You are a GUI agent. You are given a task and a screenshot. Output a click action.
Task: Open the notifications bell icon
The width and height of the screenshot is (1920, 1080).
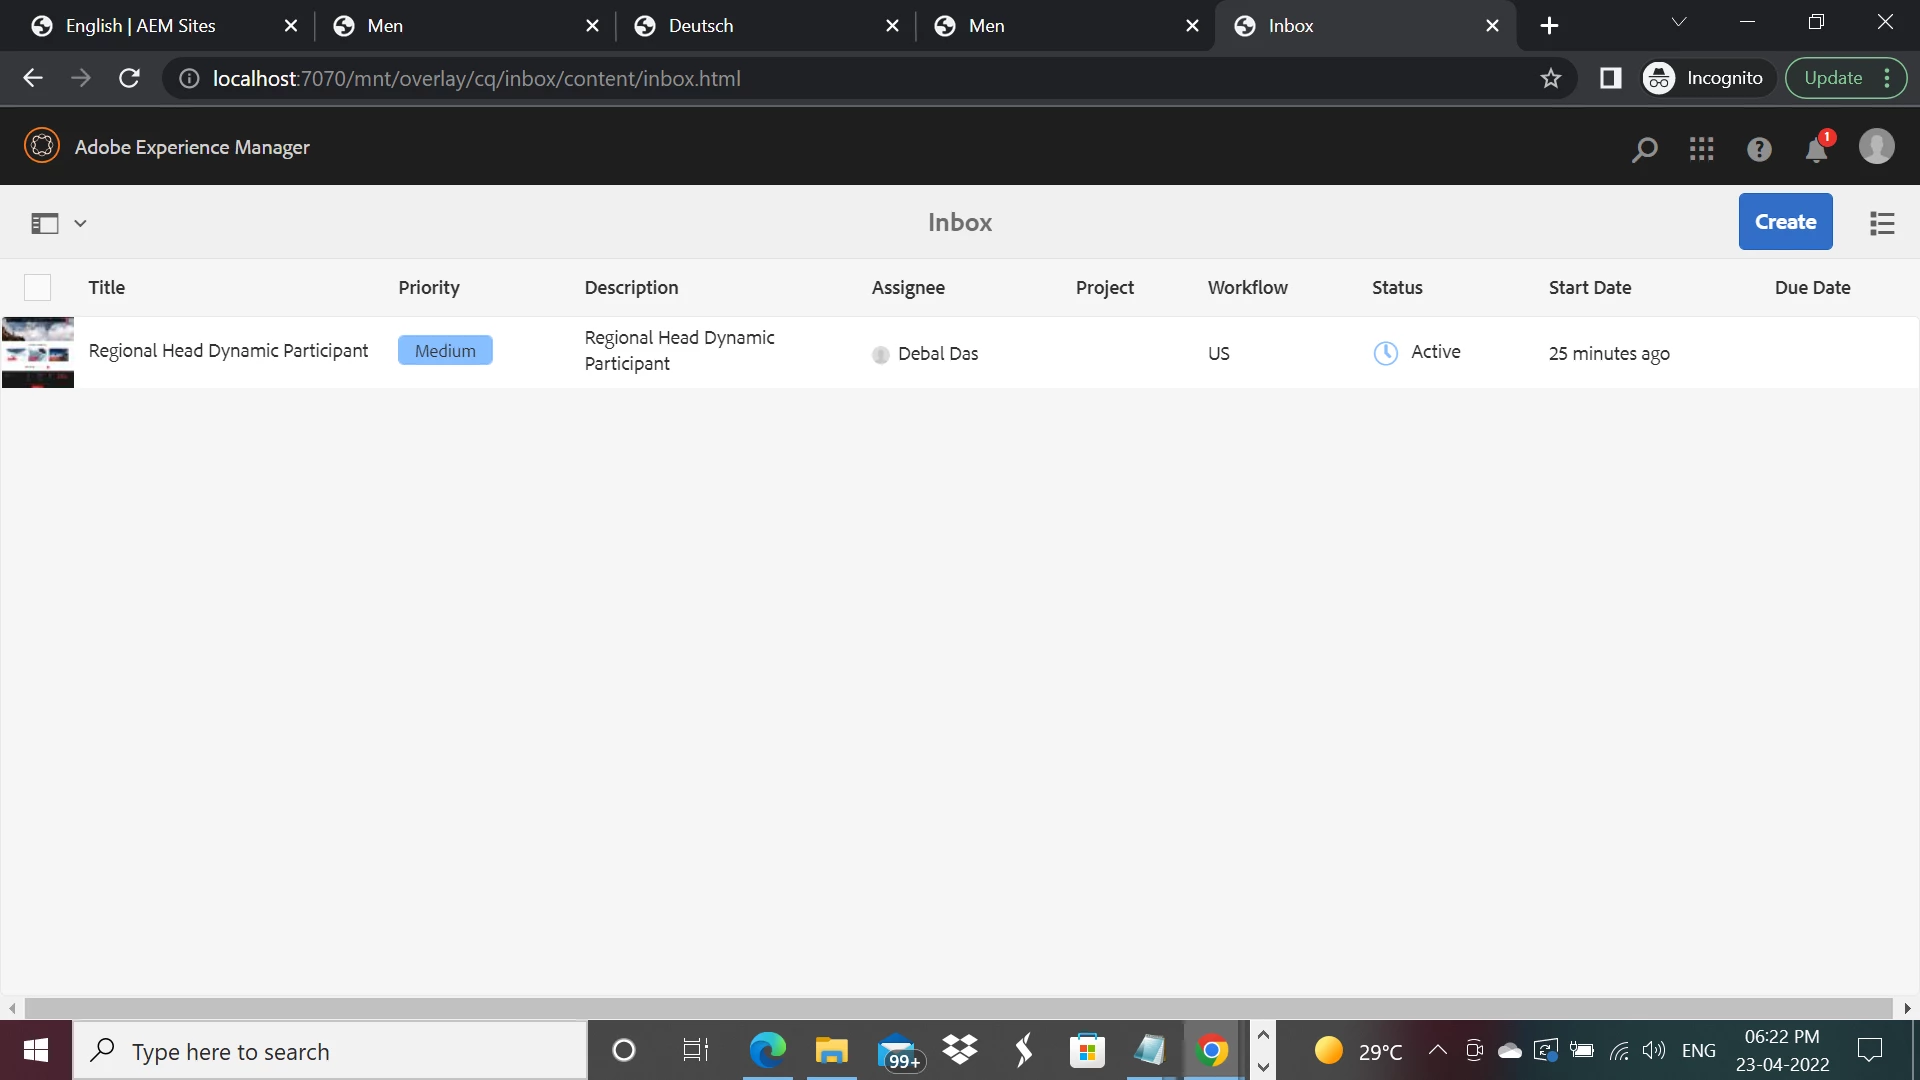pyautogui.click(x=1816, y=150)
